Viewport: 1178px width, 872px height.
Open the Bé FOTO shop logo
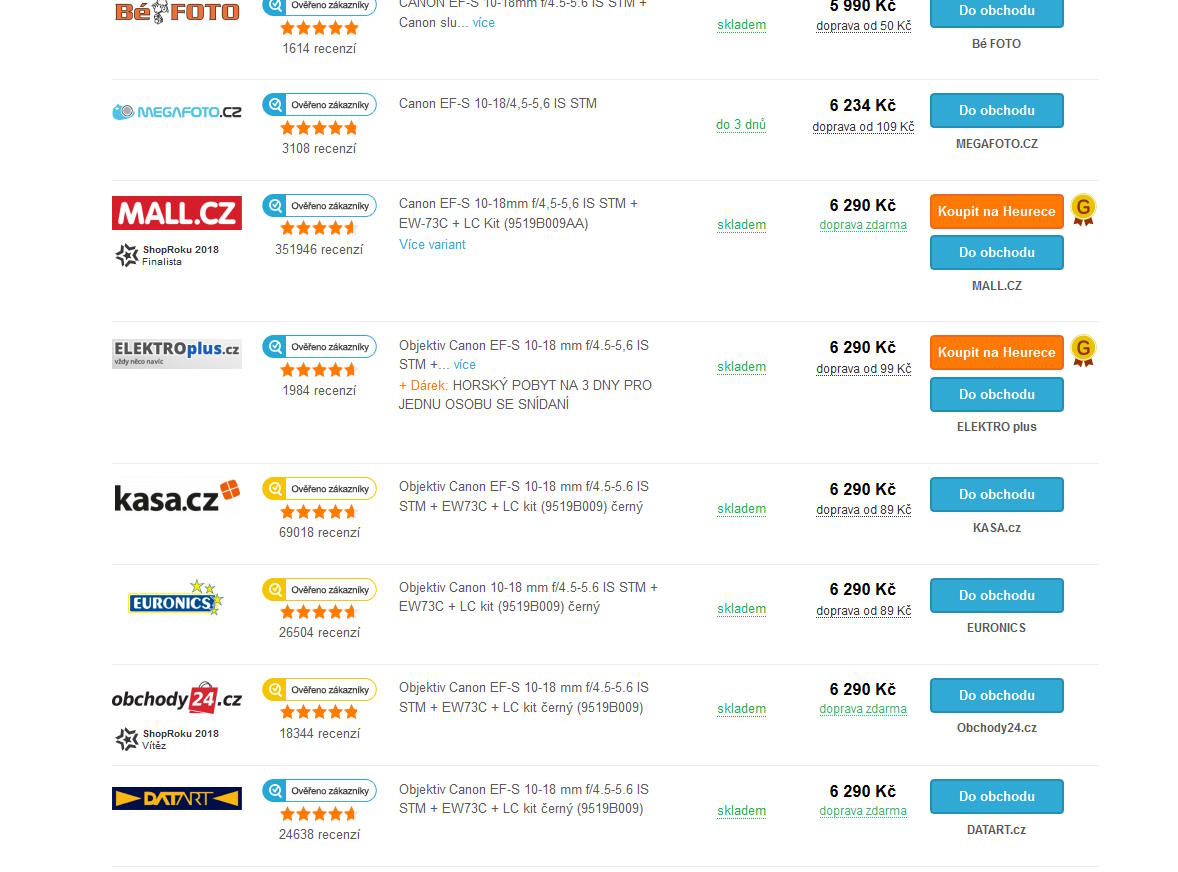tap(177, 11)
